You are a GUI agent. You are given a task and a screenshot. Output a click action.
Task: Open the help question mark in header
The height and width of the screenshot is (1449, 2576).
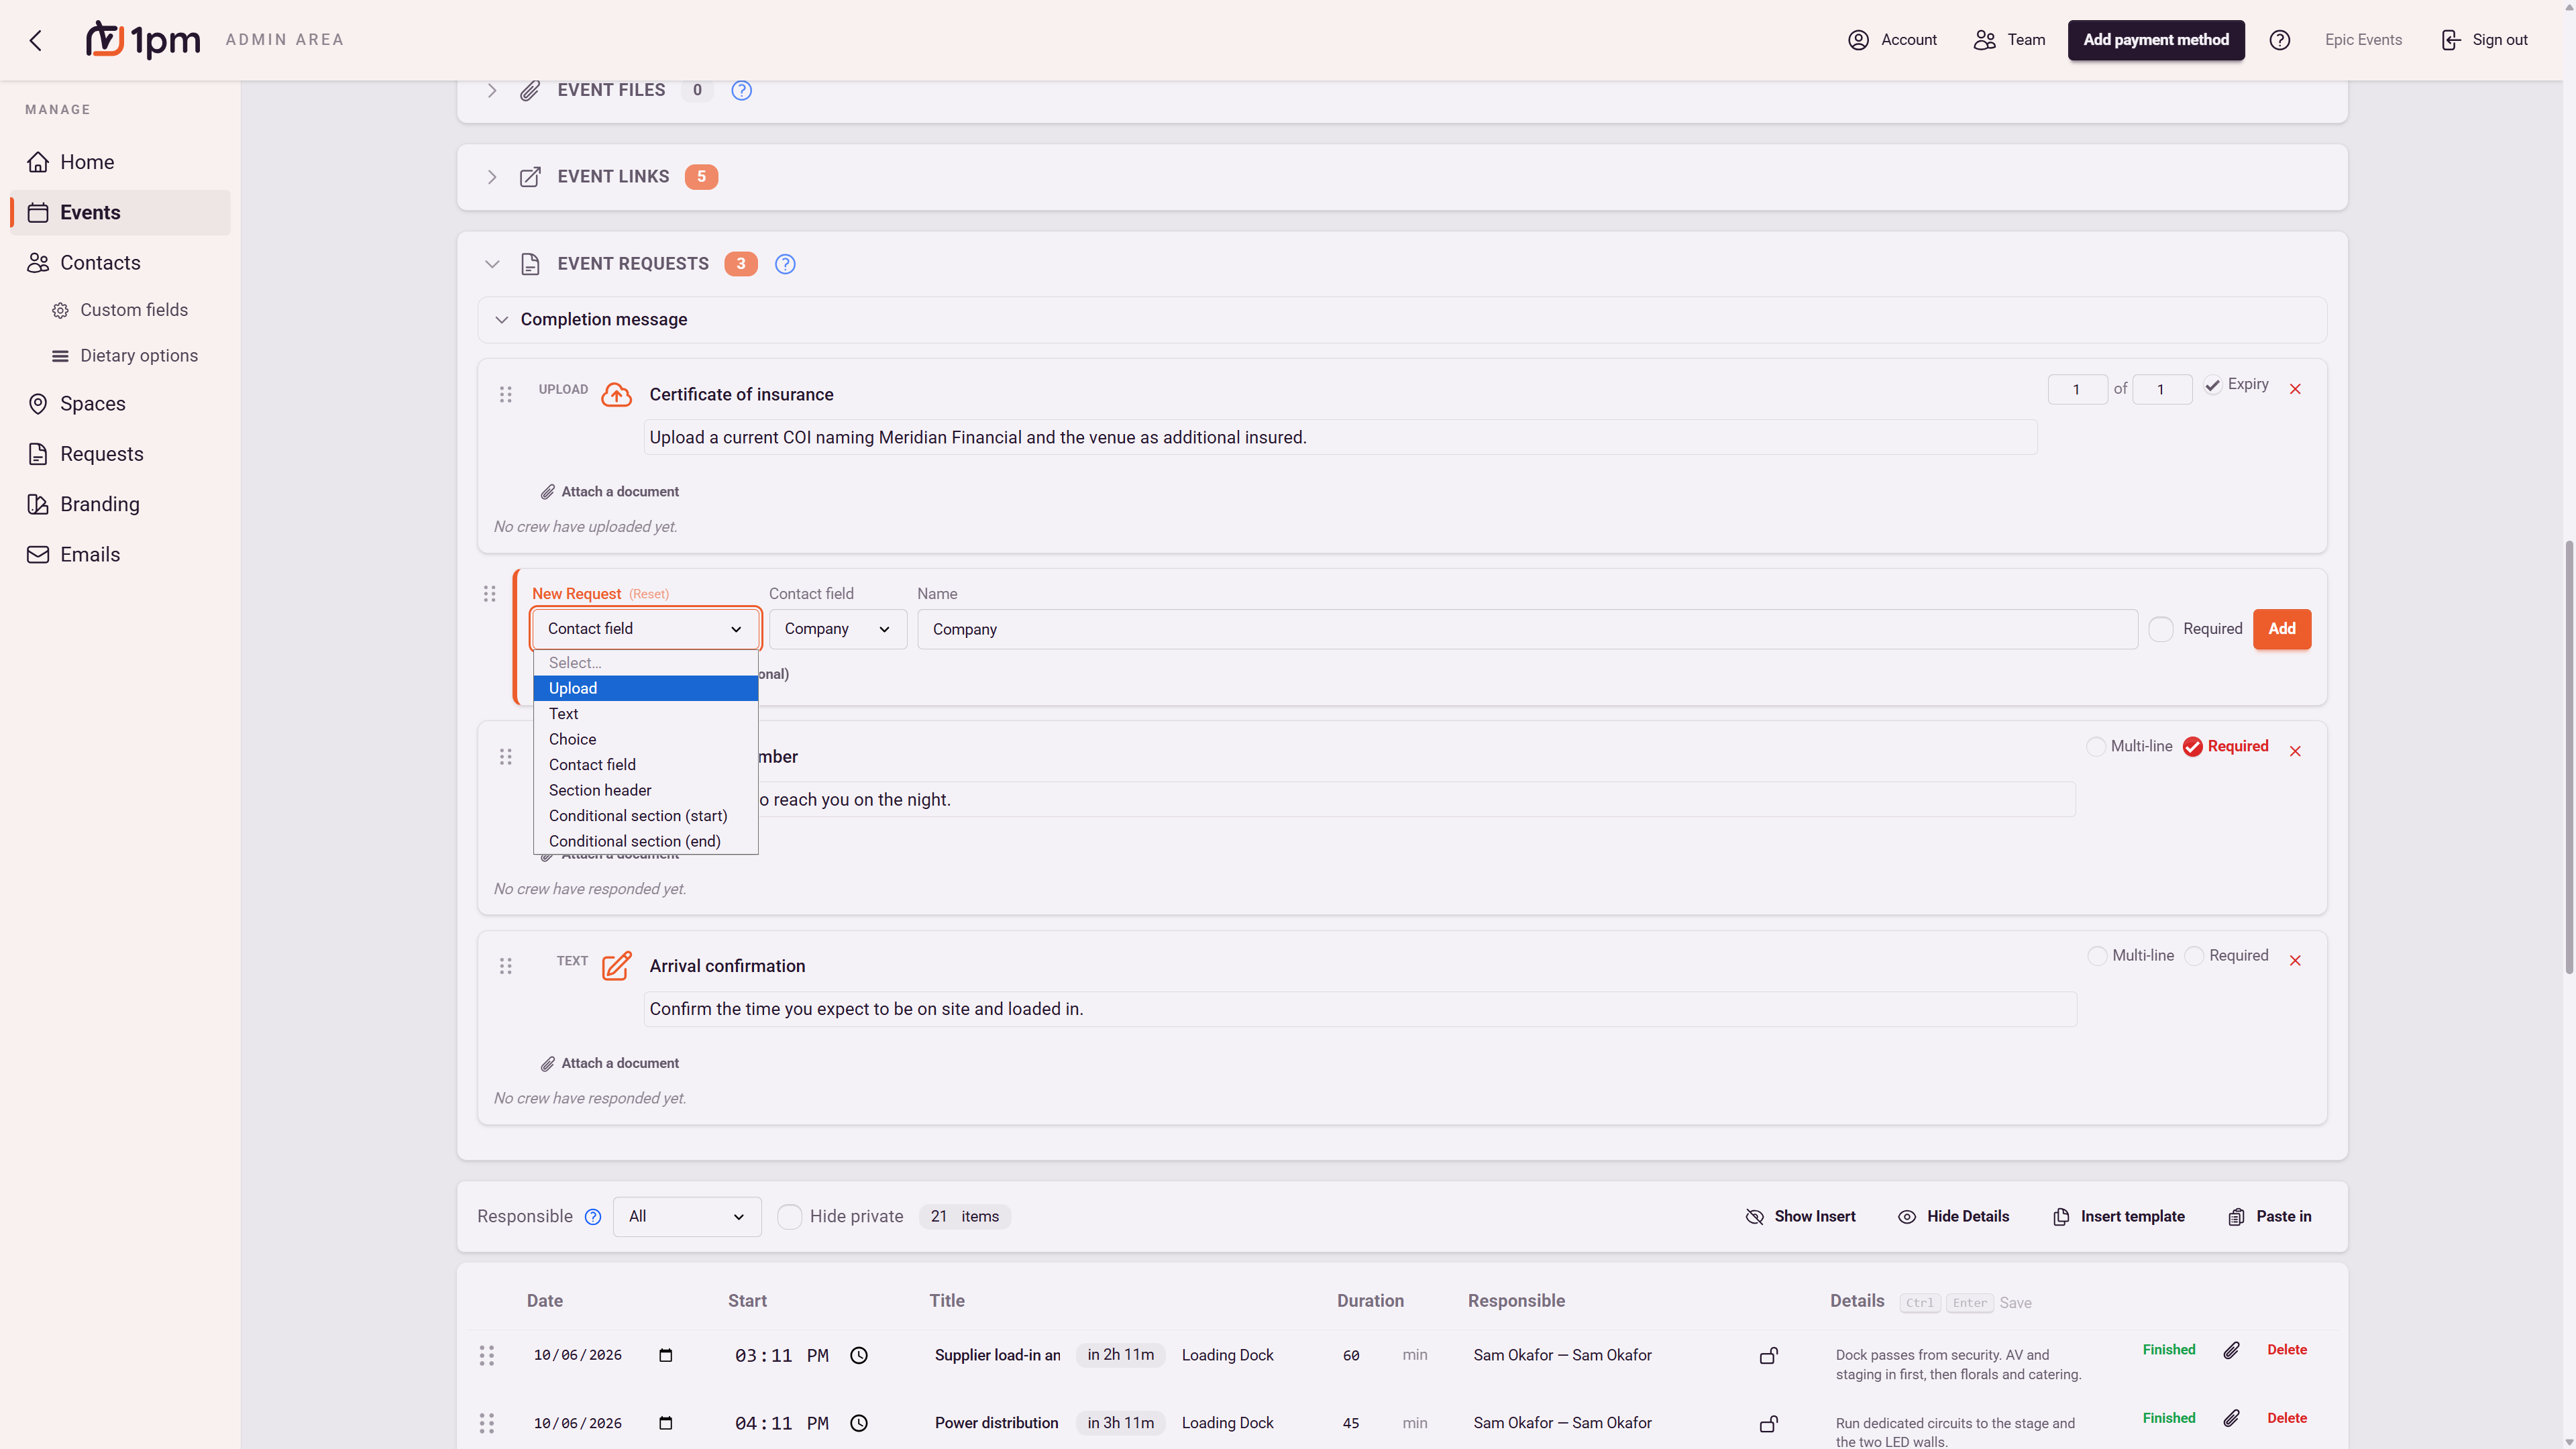click(x=2280, y=40)
